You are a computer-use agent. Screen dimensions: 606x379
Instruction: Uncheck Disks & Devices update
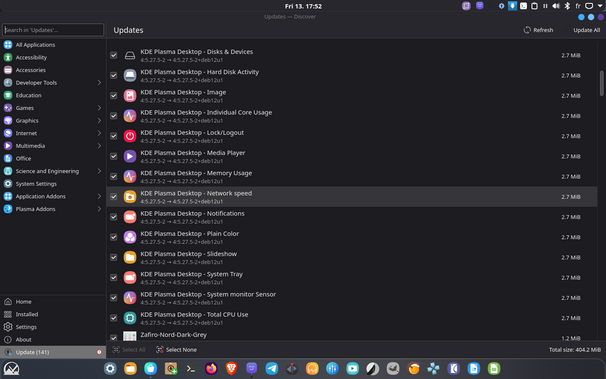click(x=114, y=55)
